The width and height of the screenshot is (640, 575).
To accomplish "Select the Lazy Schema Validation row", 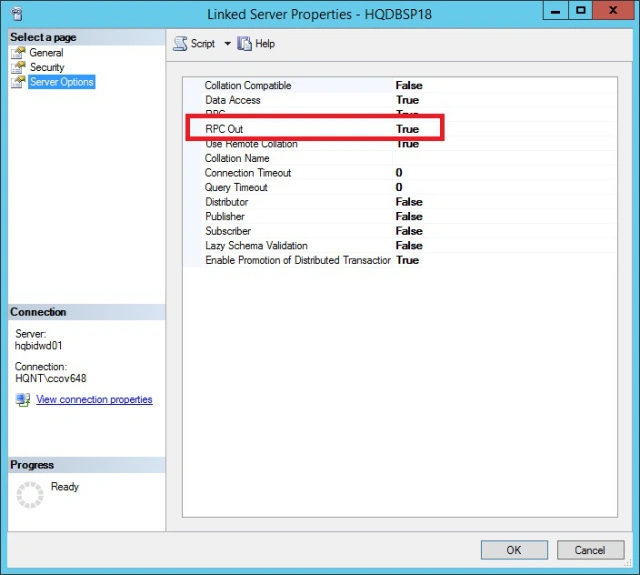I will click(400, 246).
